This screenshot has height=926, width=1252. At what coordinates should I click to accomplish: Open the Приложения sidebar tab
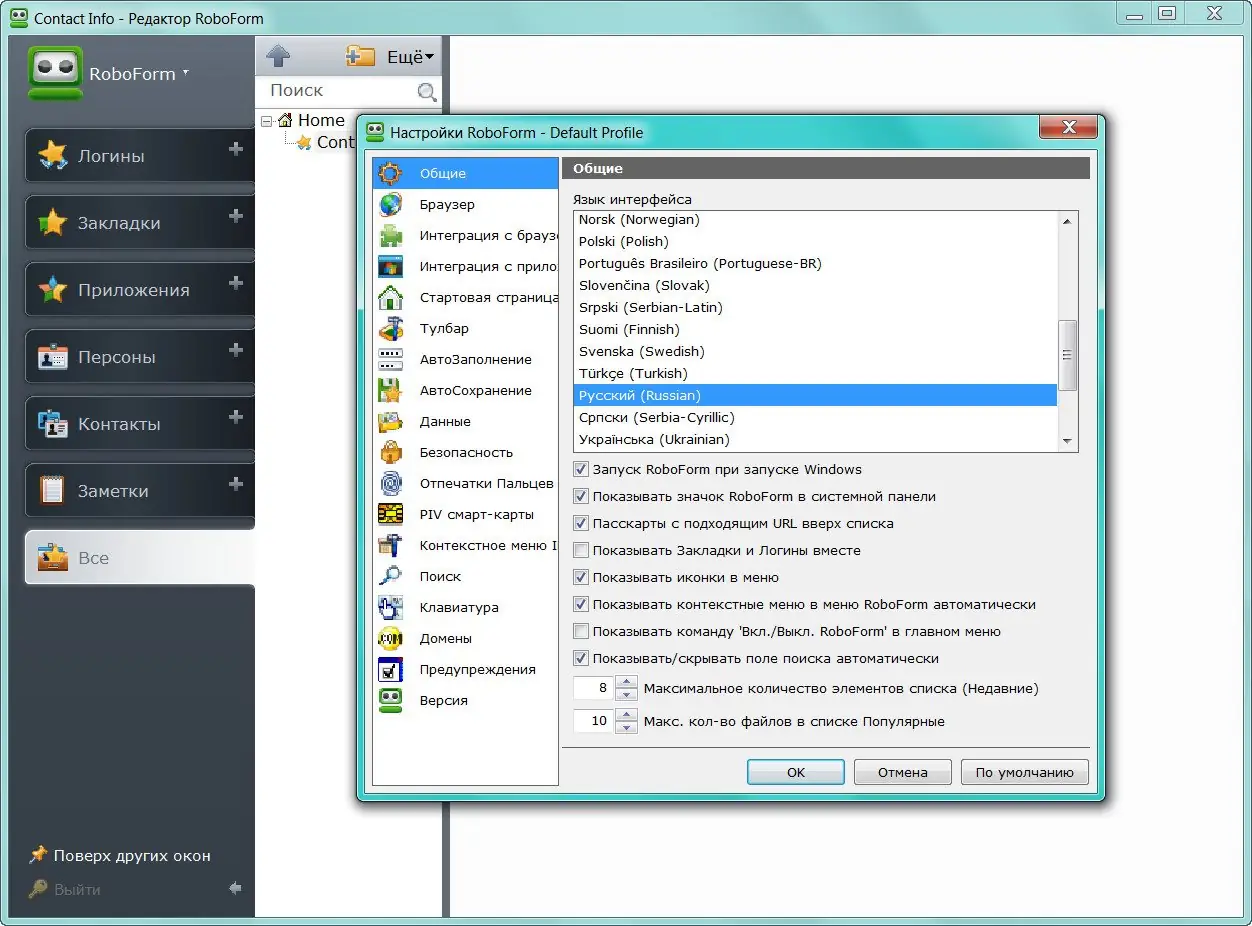(140, 290)
